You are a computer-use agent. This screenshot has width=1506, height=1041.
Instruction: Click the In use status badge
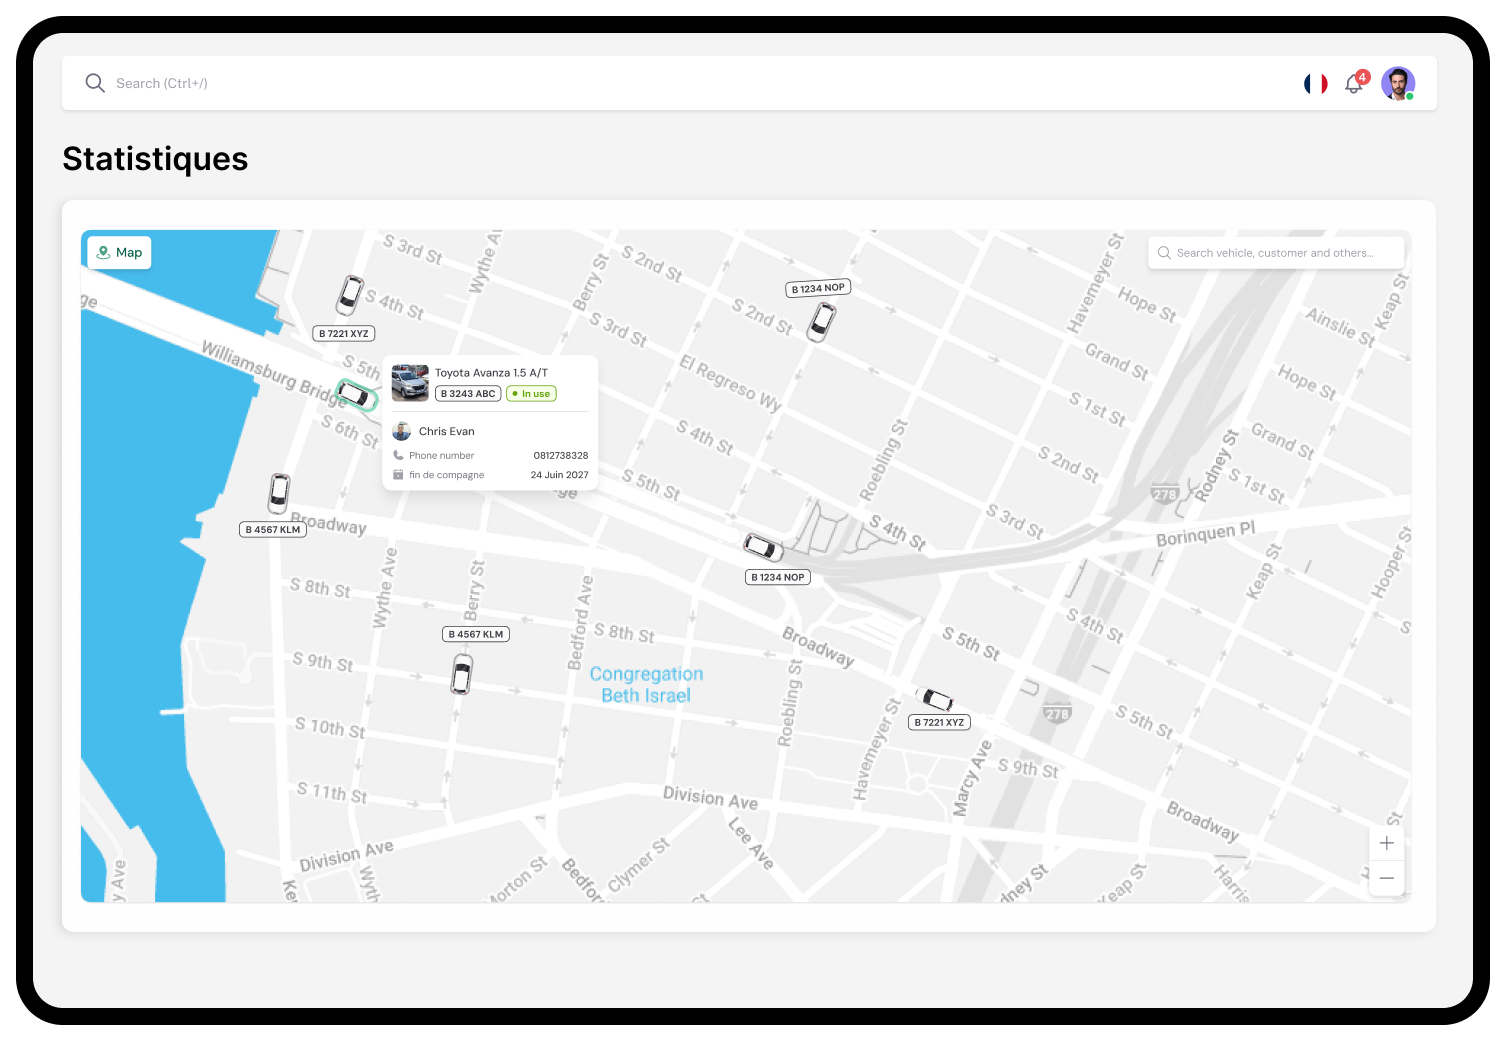click(531, 394)
